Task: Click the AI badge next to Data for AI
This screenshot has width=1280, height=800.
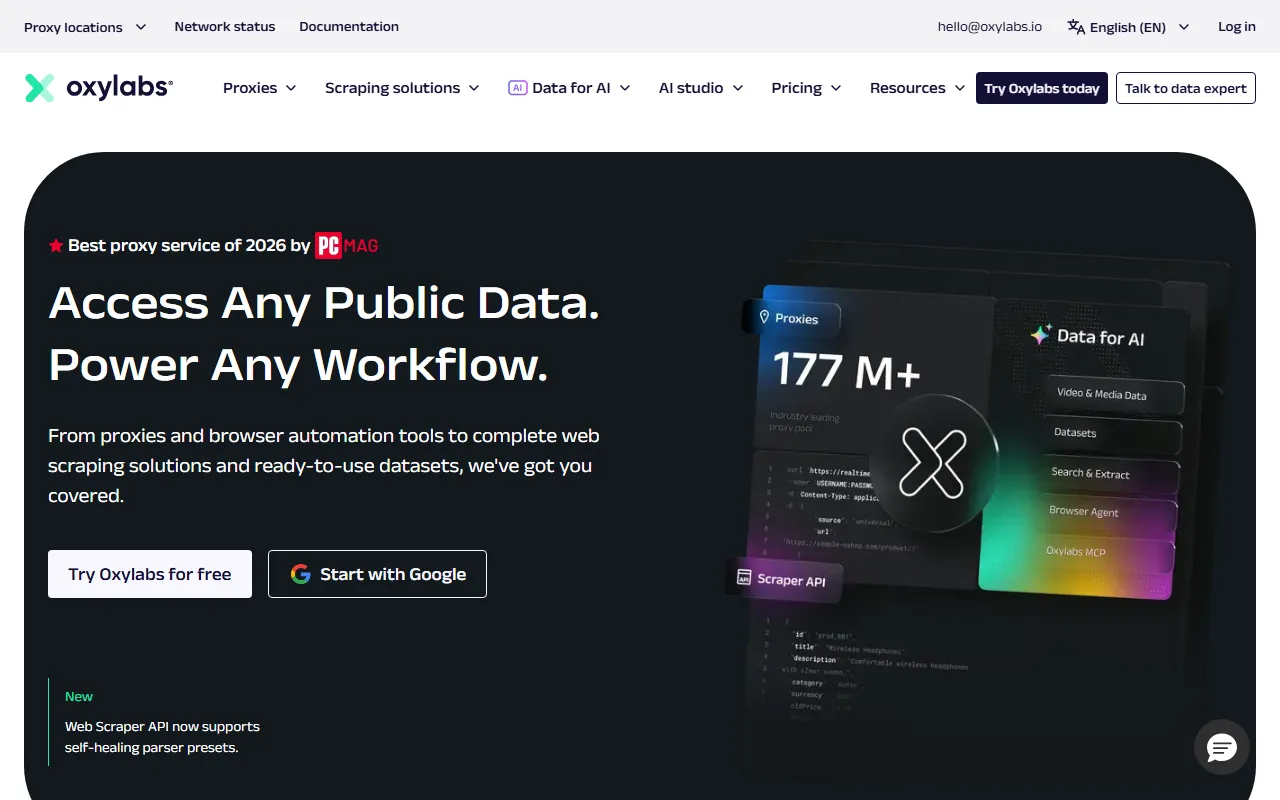Action: coord(517,88)
